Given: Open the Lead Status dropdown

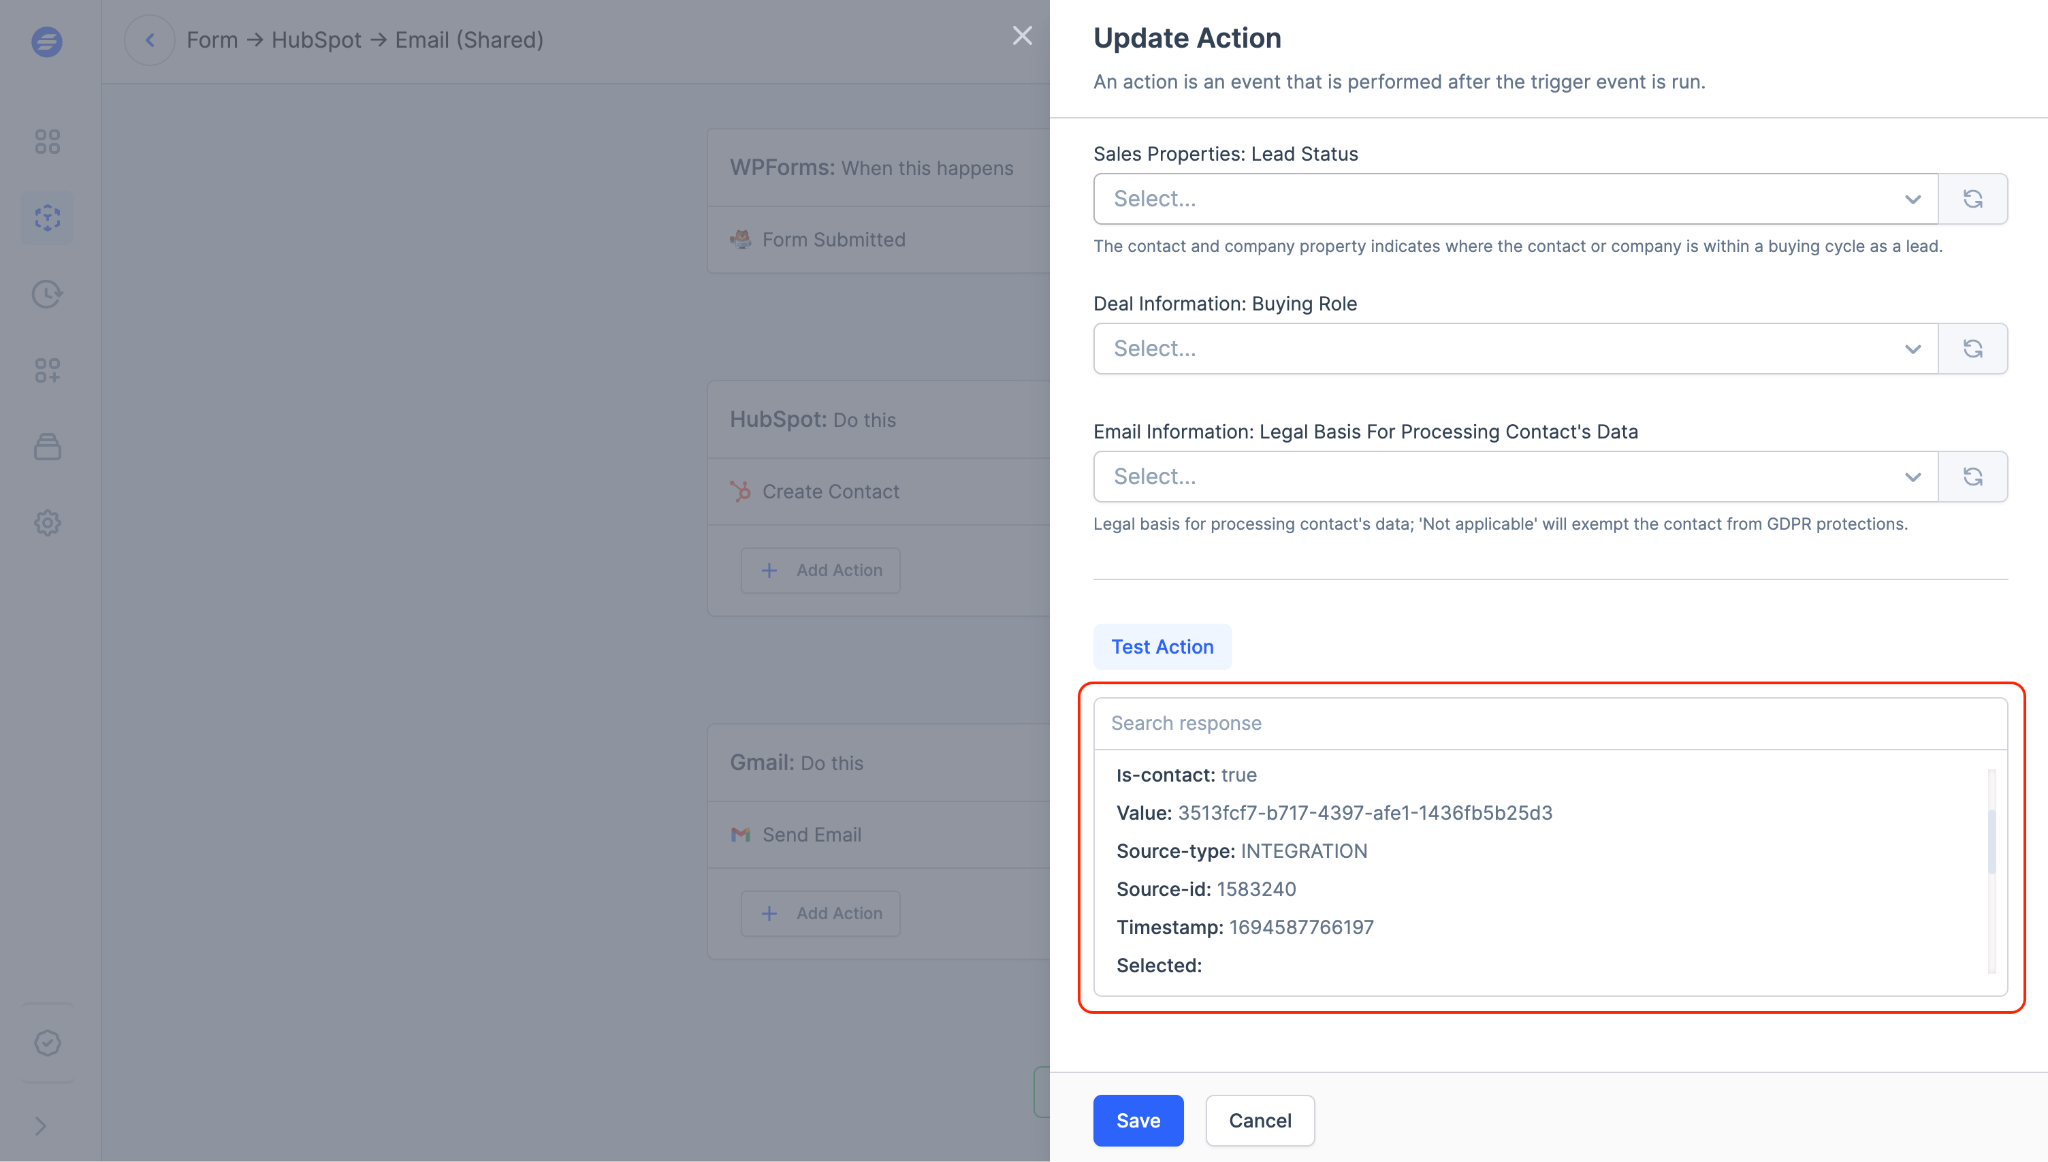Looking at the screenshot, I should coord(1516,199).
